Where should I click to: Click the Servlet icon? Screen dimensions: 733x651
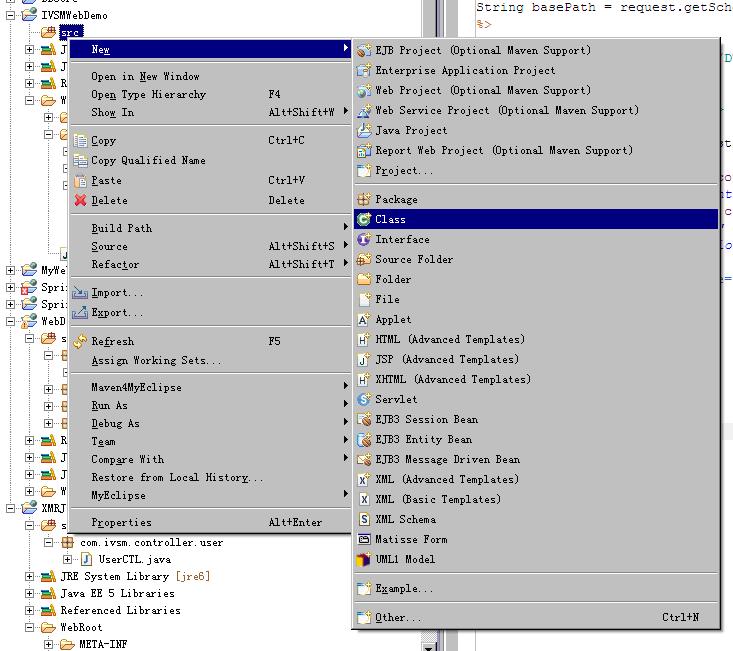pyautogui.click(x=364, y=400)
